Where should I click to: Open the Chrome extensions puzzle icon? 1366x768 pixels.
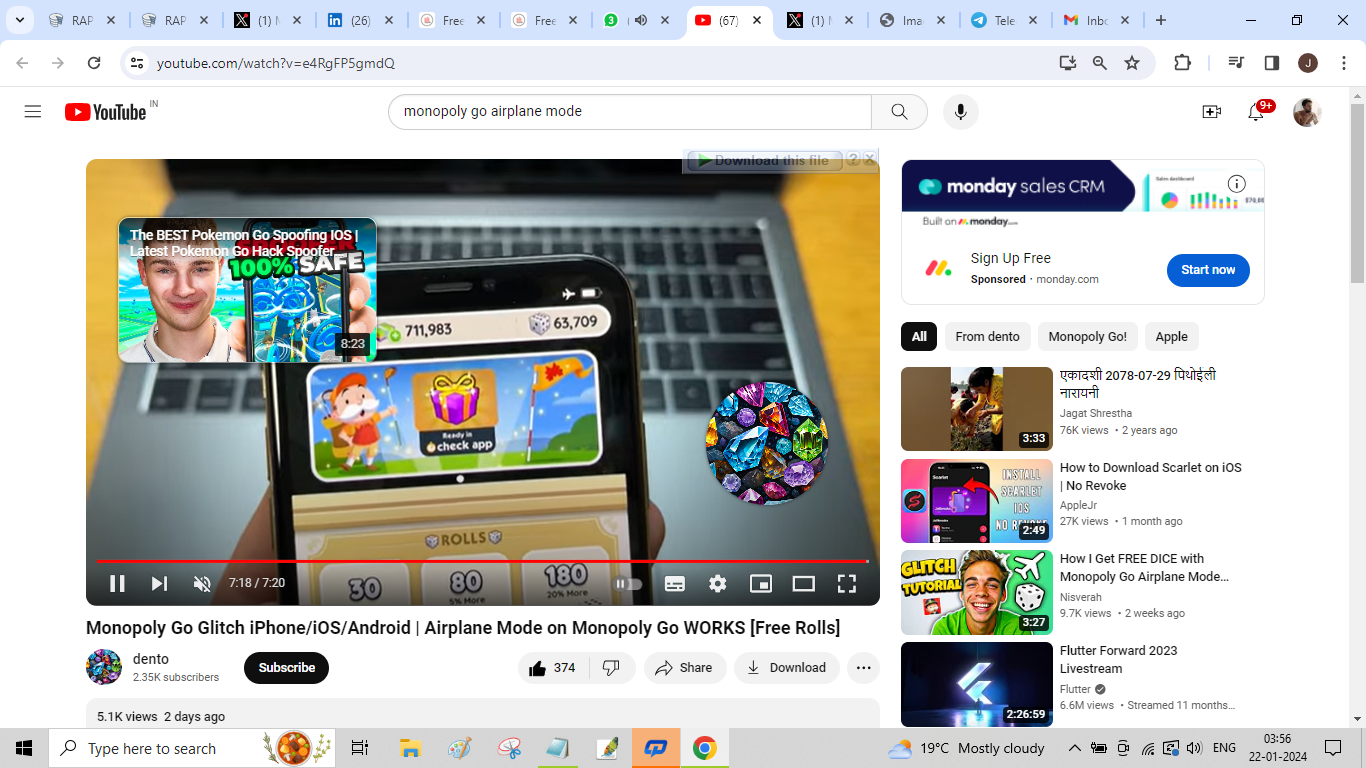(1182, 63)
